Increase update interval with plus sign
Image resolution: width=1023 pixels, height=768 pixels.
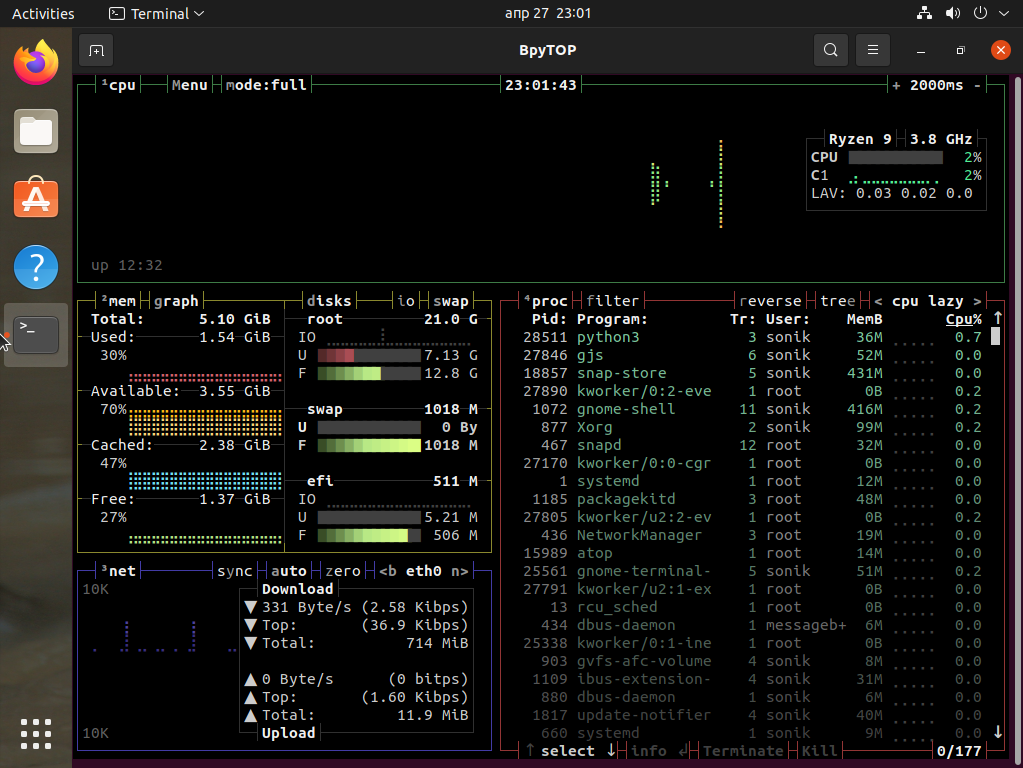click(x=896, y=85)
